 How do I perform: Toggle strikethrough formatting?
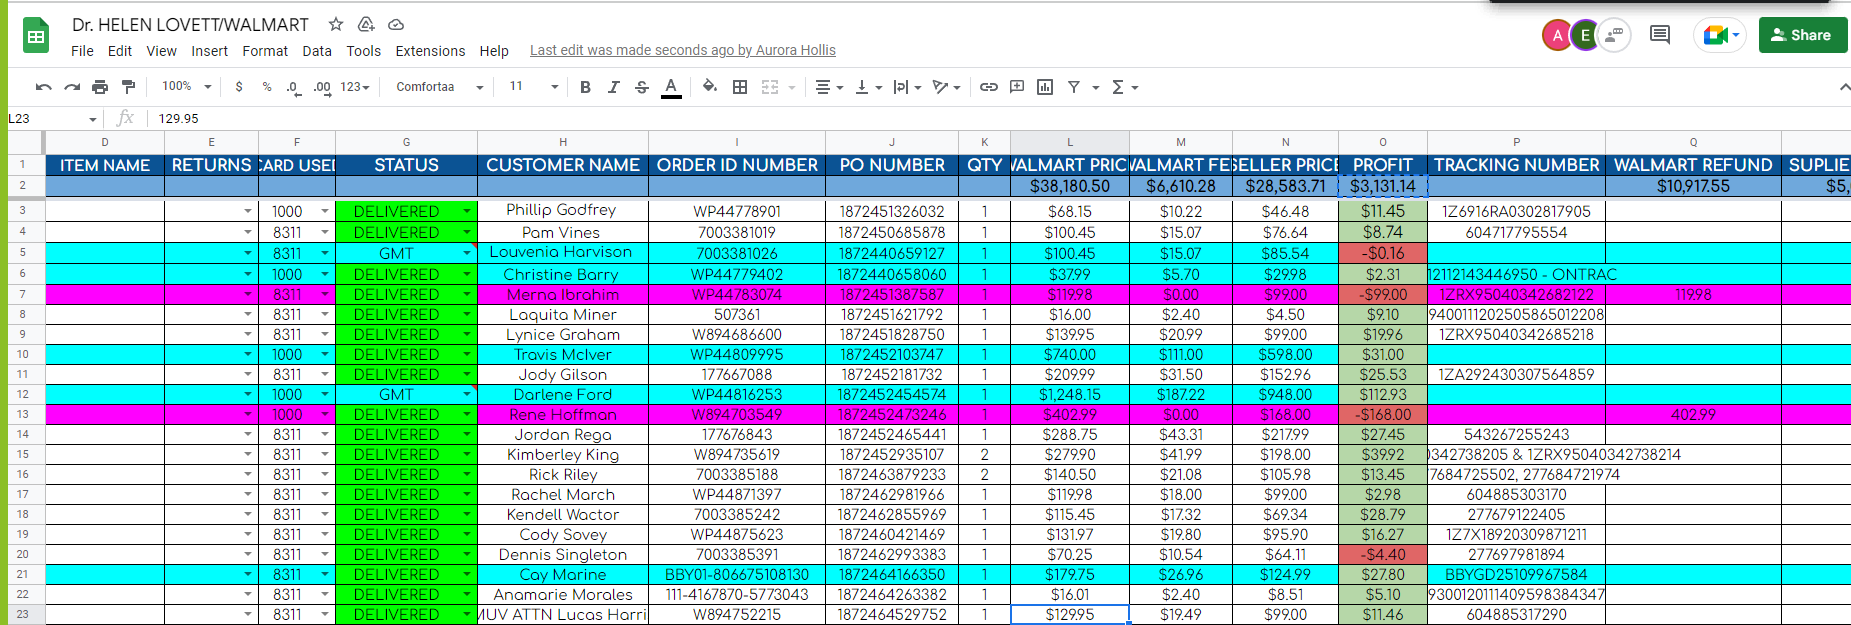[x=642, y=87]
